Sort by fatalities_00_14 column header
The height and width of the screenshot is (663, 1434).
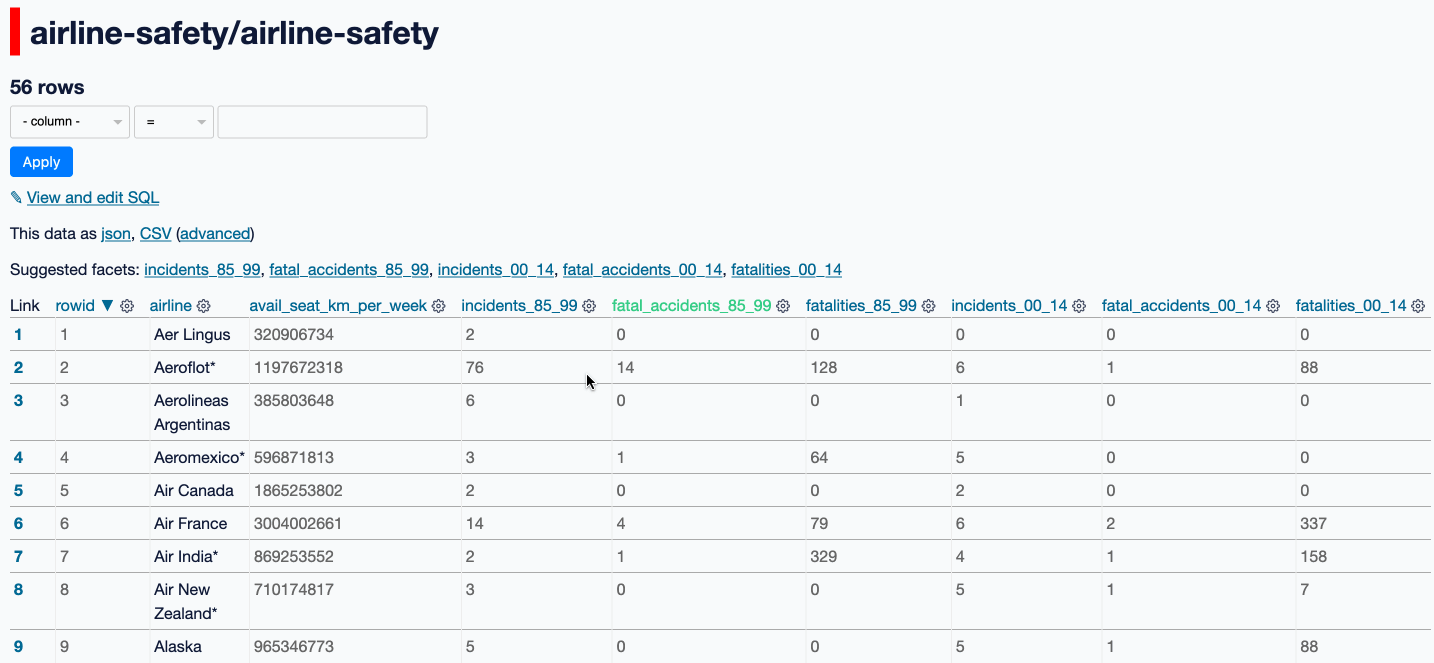click(1352, 306)
